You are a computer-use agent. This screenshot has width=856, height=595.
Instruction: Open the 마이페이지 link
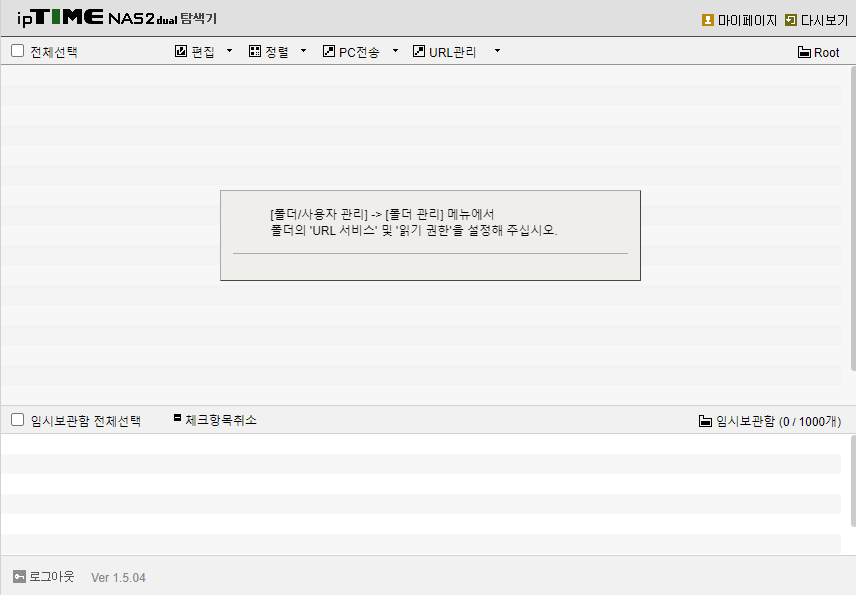747,20
